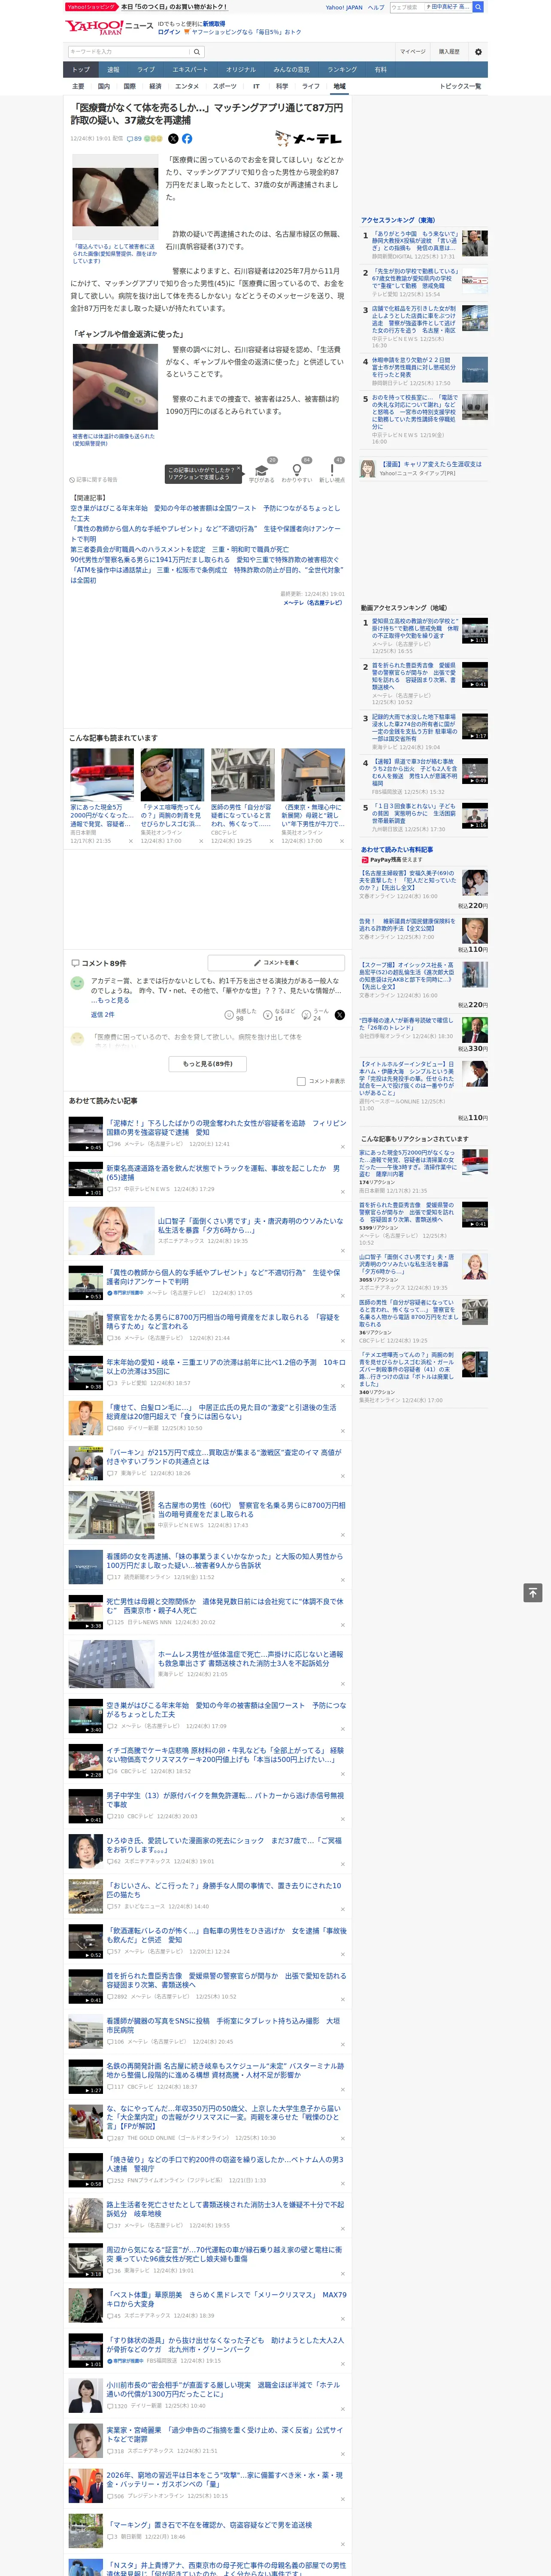Open related link 空き巣がはびこる年末年始
Image resolution: width=551 pixels, height=2576 pixels.
click(x=205, y=513)
